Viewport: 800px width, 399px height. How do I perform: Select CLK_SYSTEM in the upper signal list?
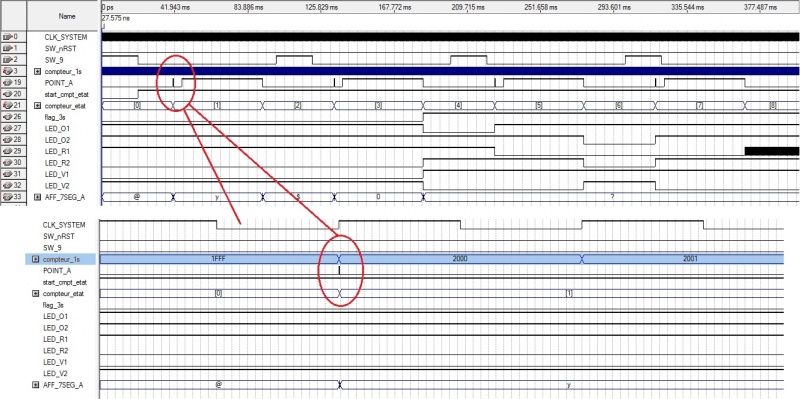(x=65, y=37)
